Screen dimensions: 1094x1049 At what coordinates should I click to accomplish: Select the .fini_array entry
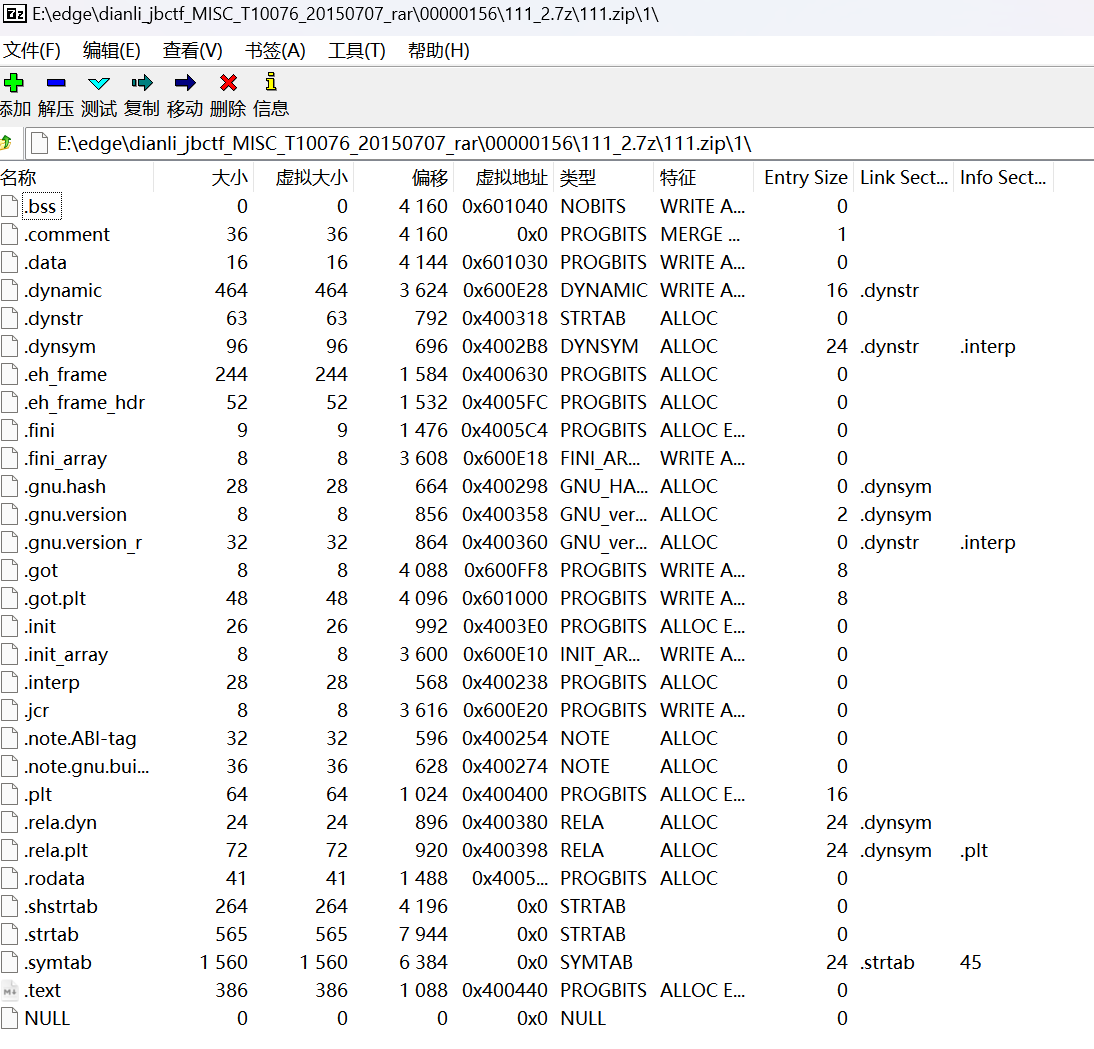point(66,458)
